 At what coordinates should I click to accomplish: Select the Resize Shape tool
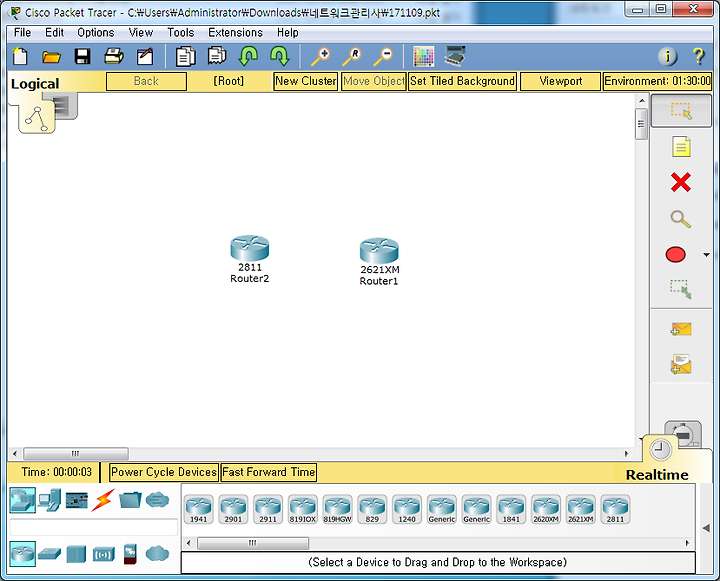[x=681, y=289]
